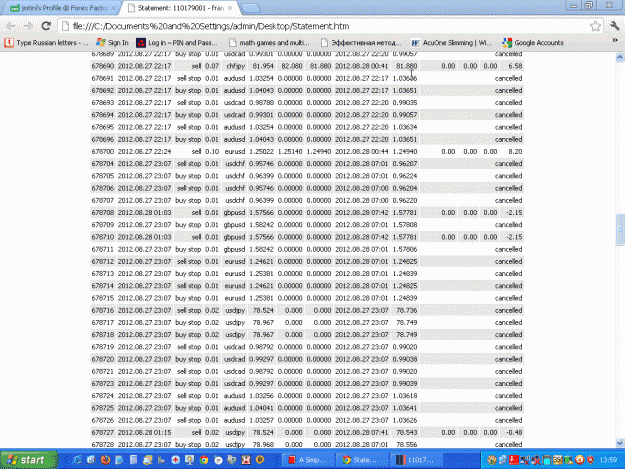Screen dimensions: 625x469
Task: Click order number 678715
Action: 103,298
